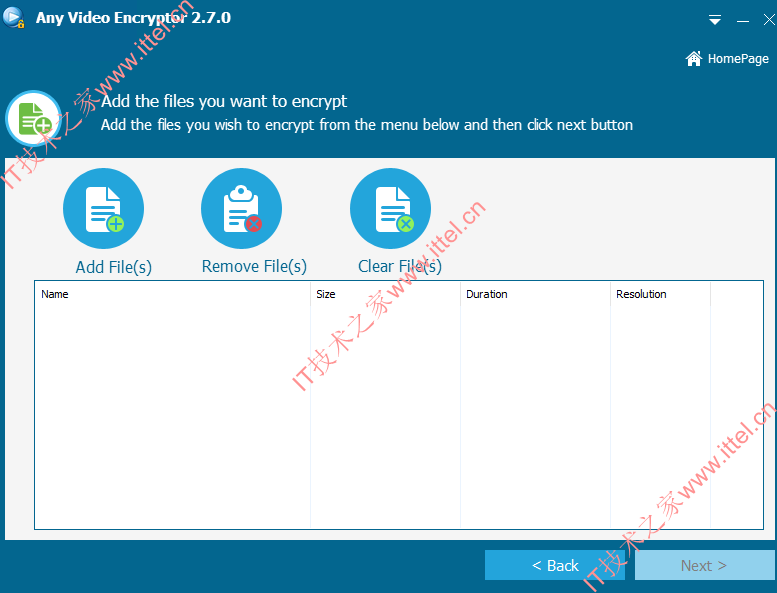Close the Any Video Encryptor window
The image size is (777, 593).
pyautogui.click(x=769, y=20)
